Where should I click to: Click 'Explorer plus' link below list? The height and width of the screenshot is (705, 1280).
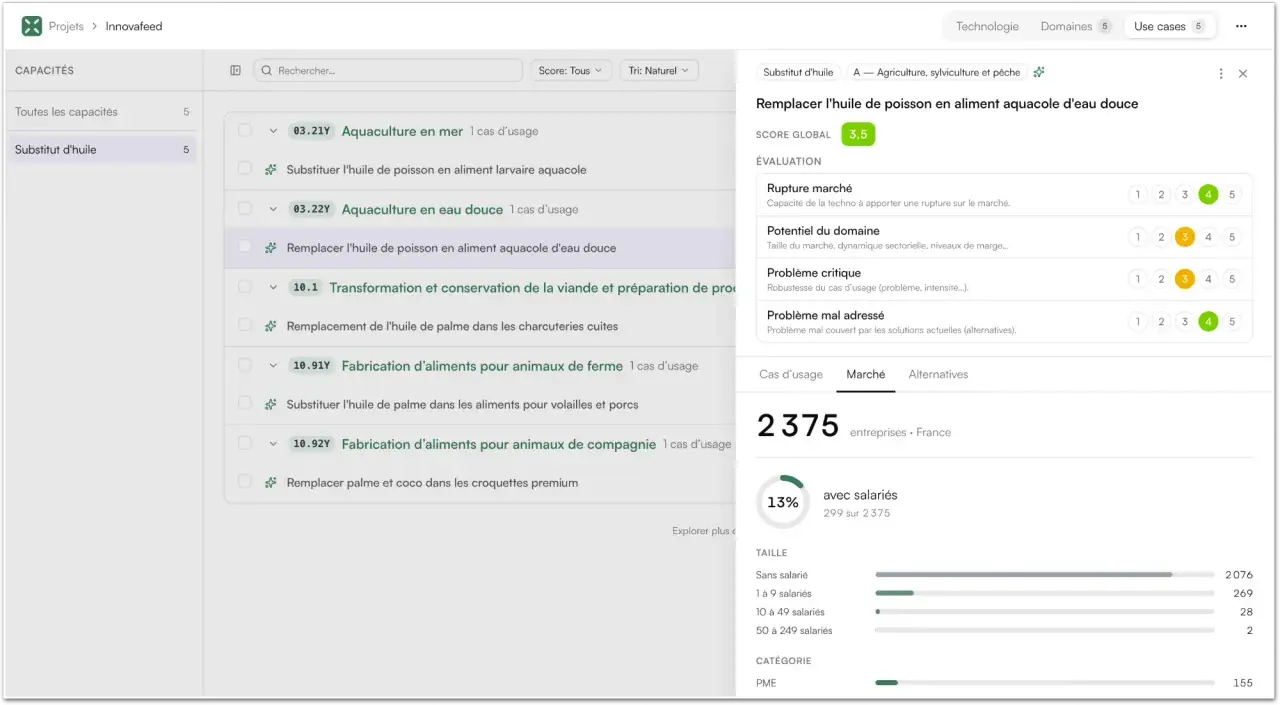704,531
